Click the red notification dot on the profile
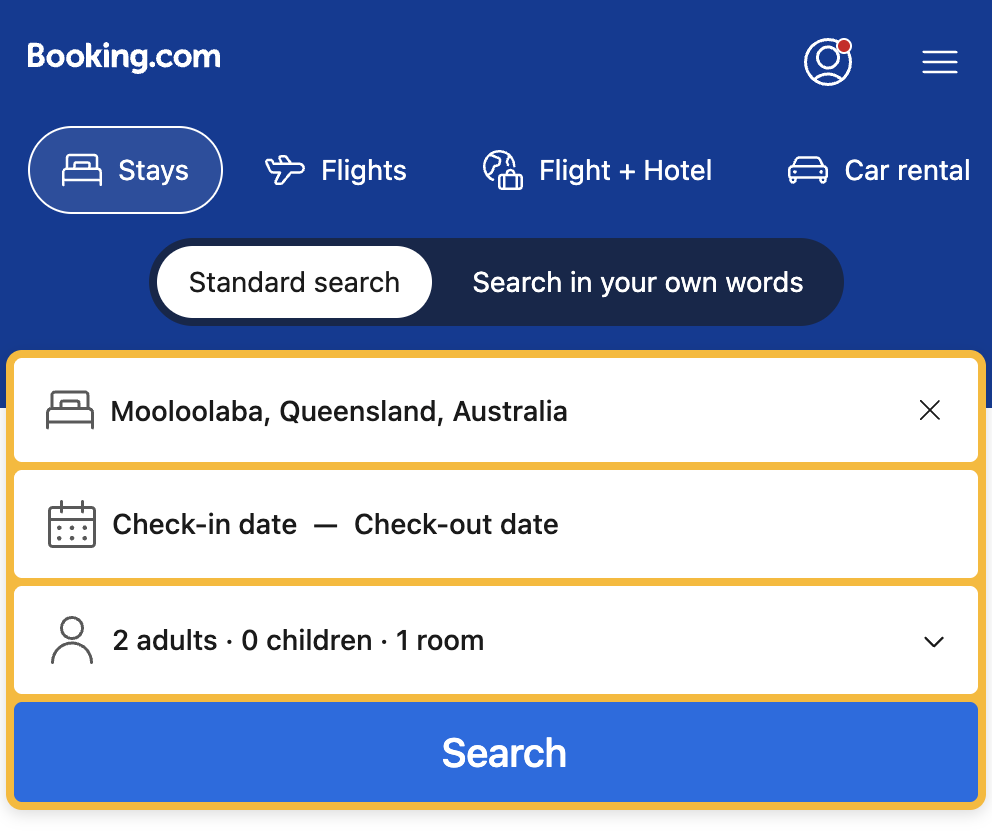Viewport: 992px width, 834px height. [844, 46]
